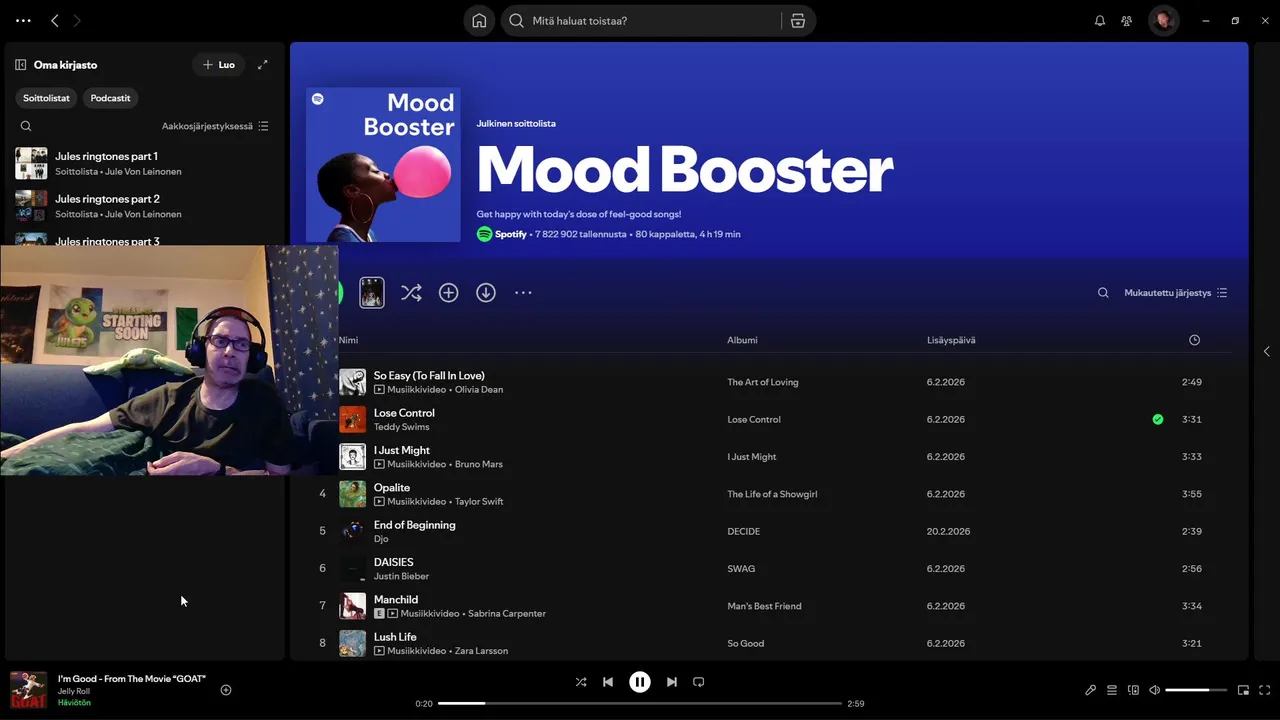This screenshot has width=1280, height=720.
Task: Toggle shuffle for the Mood Booster playlist
Action: pos(411,293)
